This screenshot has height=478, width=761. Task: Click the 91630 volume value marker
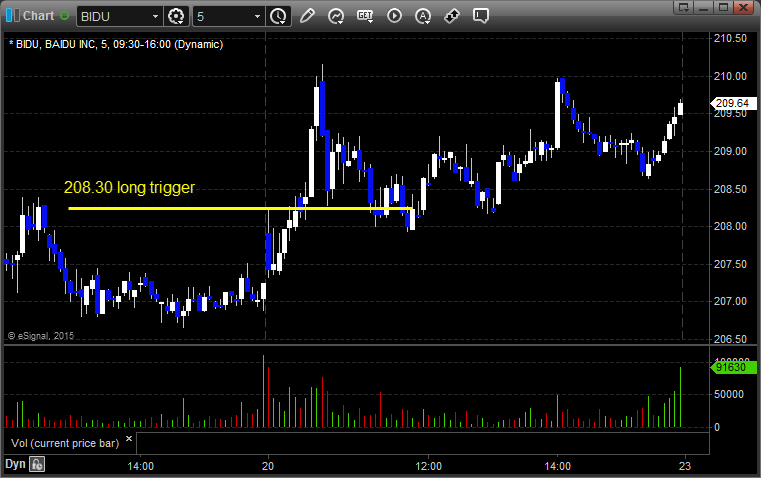coord(733,367)
